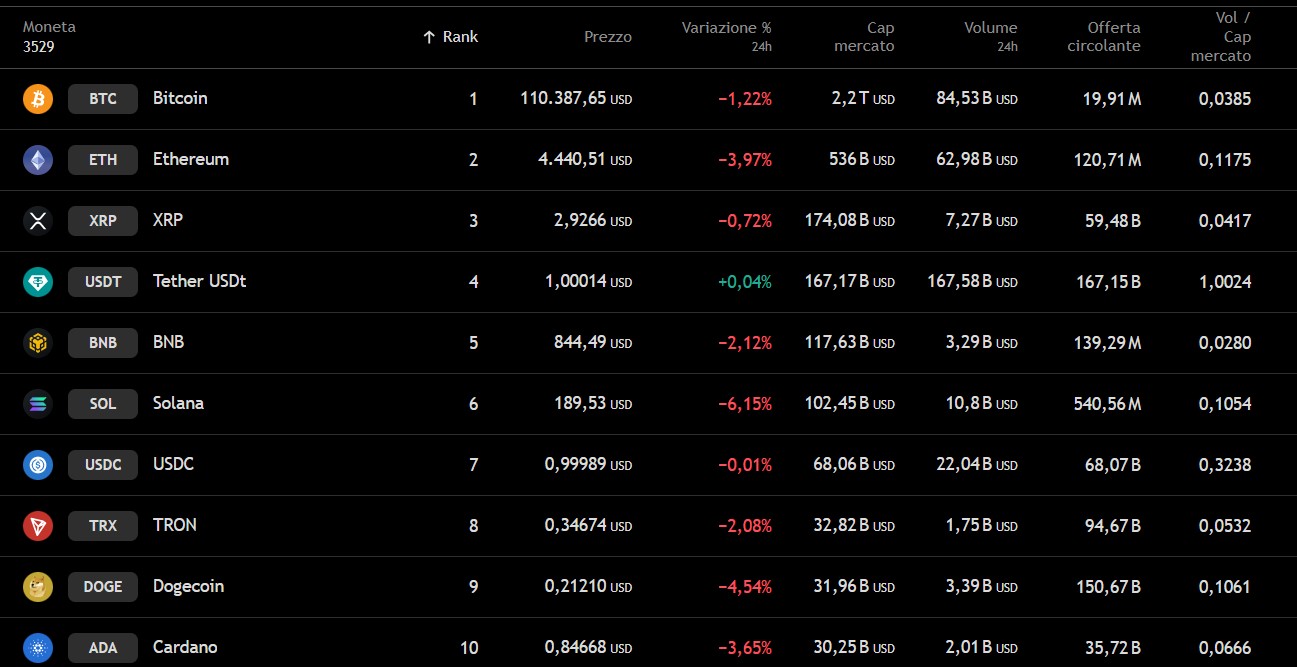Viewport: 1297px width, 667px height.
Task: Sort by Prezzo column header
Action: click(607, 37)
